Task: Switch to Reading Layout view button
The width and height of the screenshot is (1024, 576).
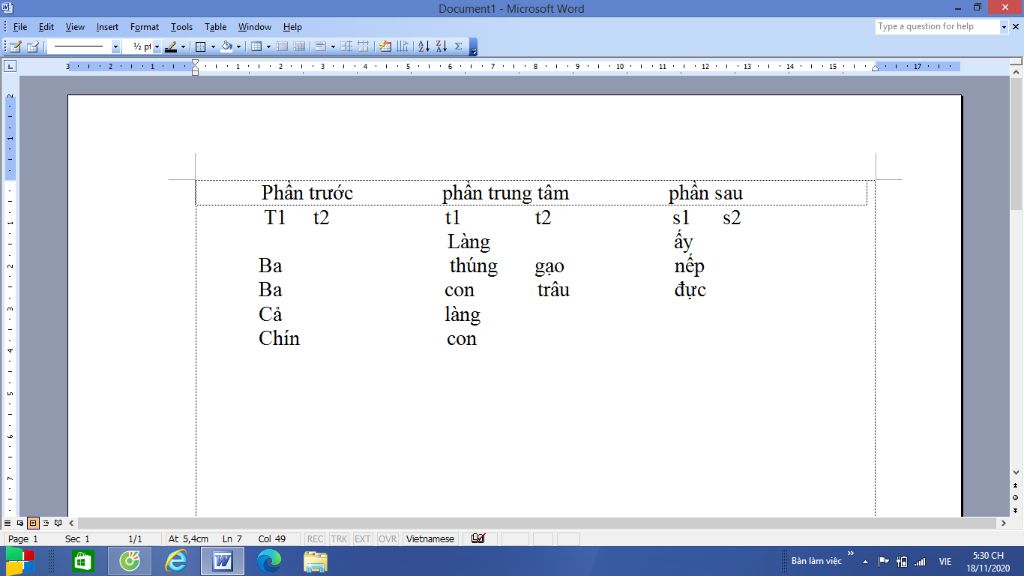Action: click(x=58, y=523)
